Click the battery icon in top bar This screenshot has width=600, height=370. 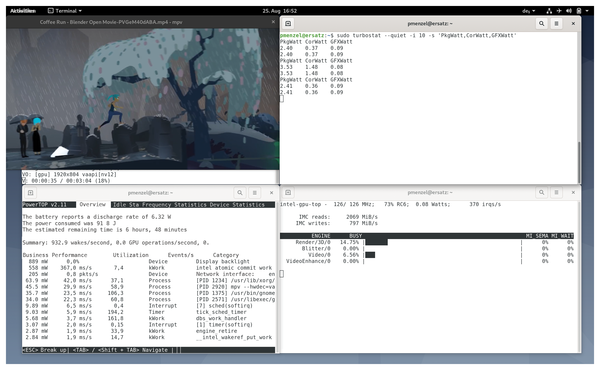(579, 11)
